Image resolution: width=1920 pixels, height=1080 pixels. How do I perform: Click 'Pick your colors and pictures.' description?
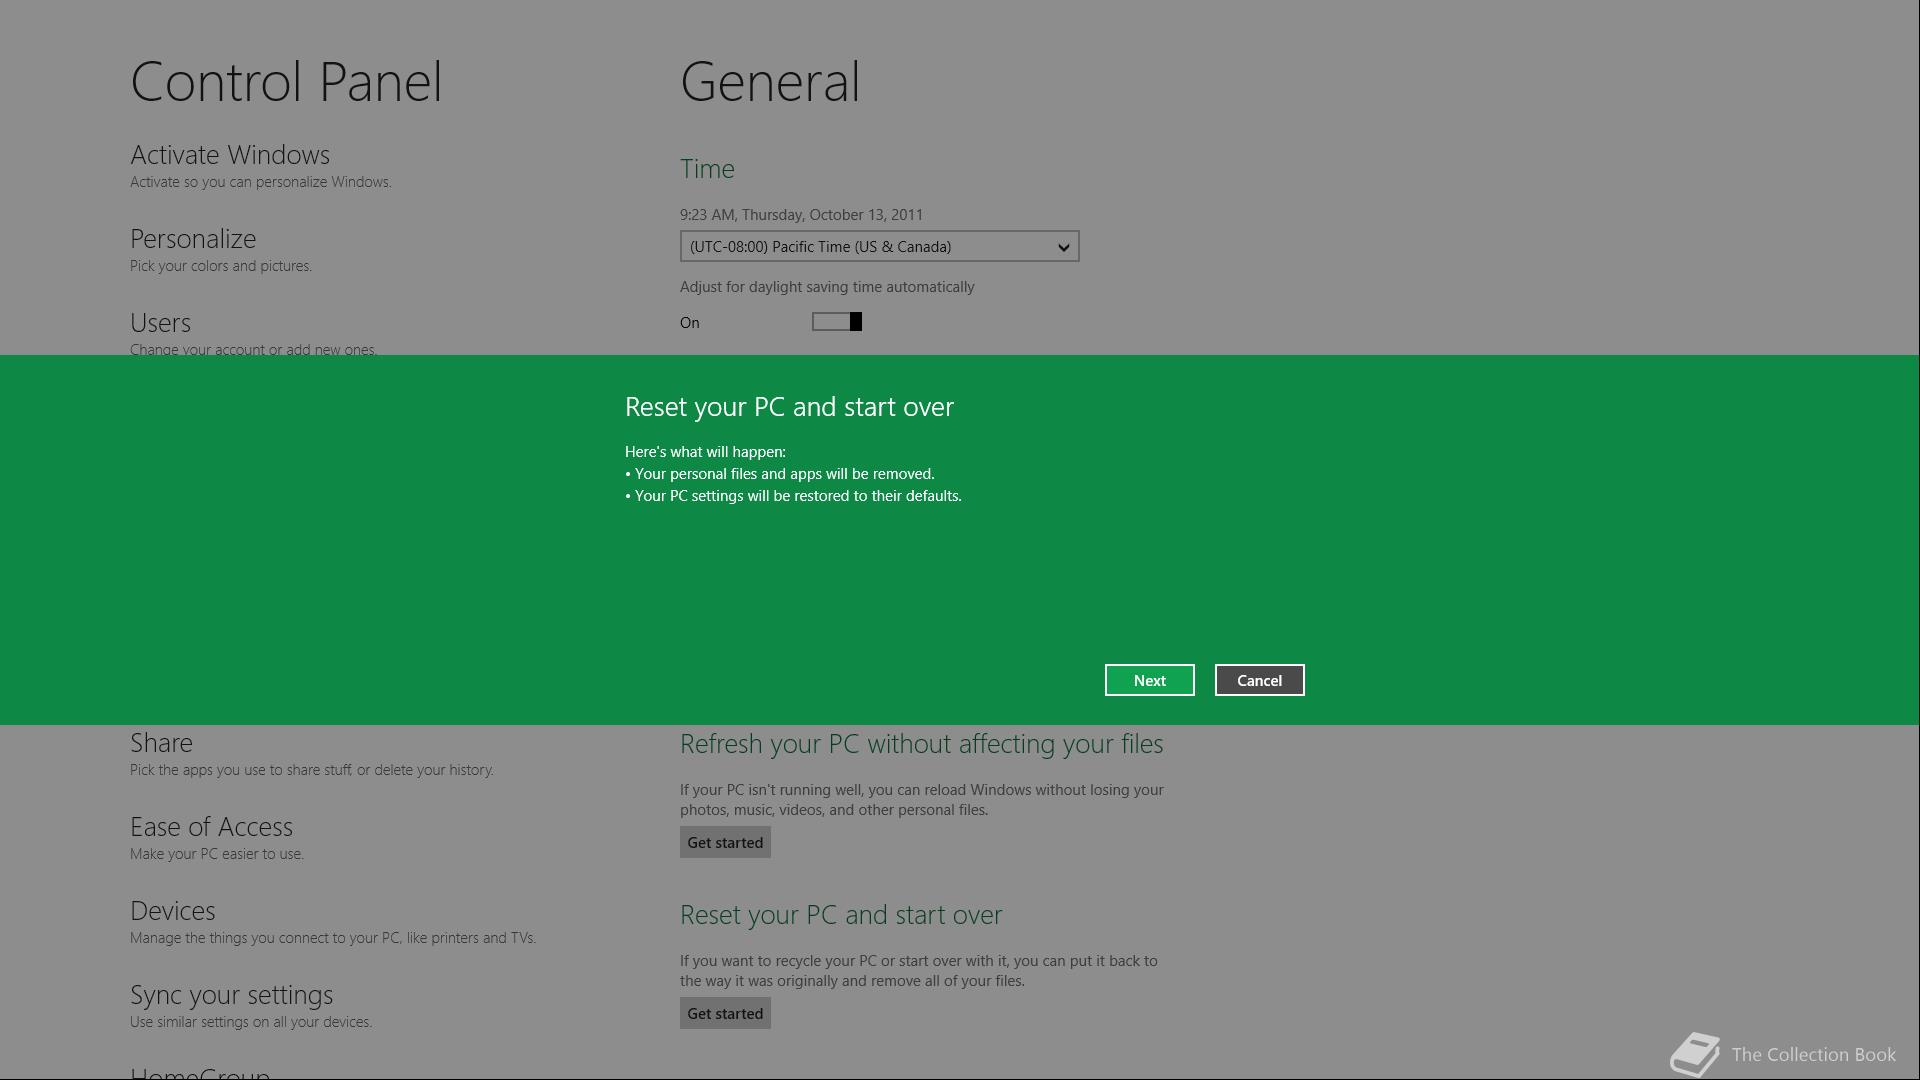tap(221, 266)
